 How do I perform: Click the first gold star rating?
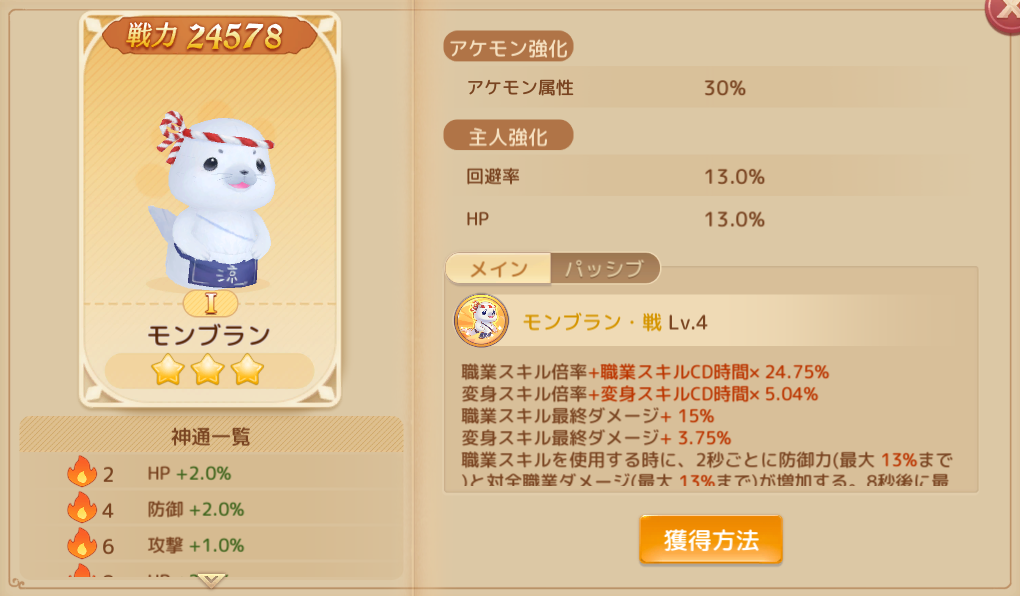pyautogui.click(x=167, y=370)
